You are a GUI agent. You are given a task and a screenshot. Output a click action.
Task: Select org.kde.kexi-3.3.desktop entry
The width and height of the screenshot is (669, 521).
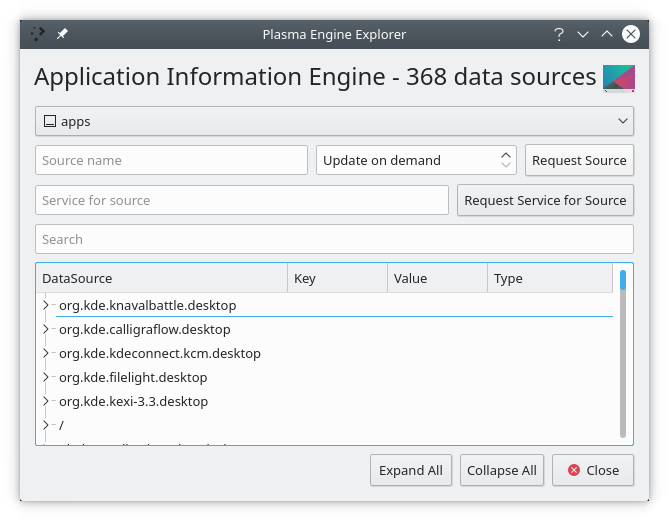coord(133,402)
